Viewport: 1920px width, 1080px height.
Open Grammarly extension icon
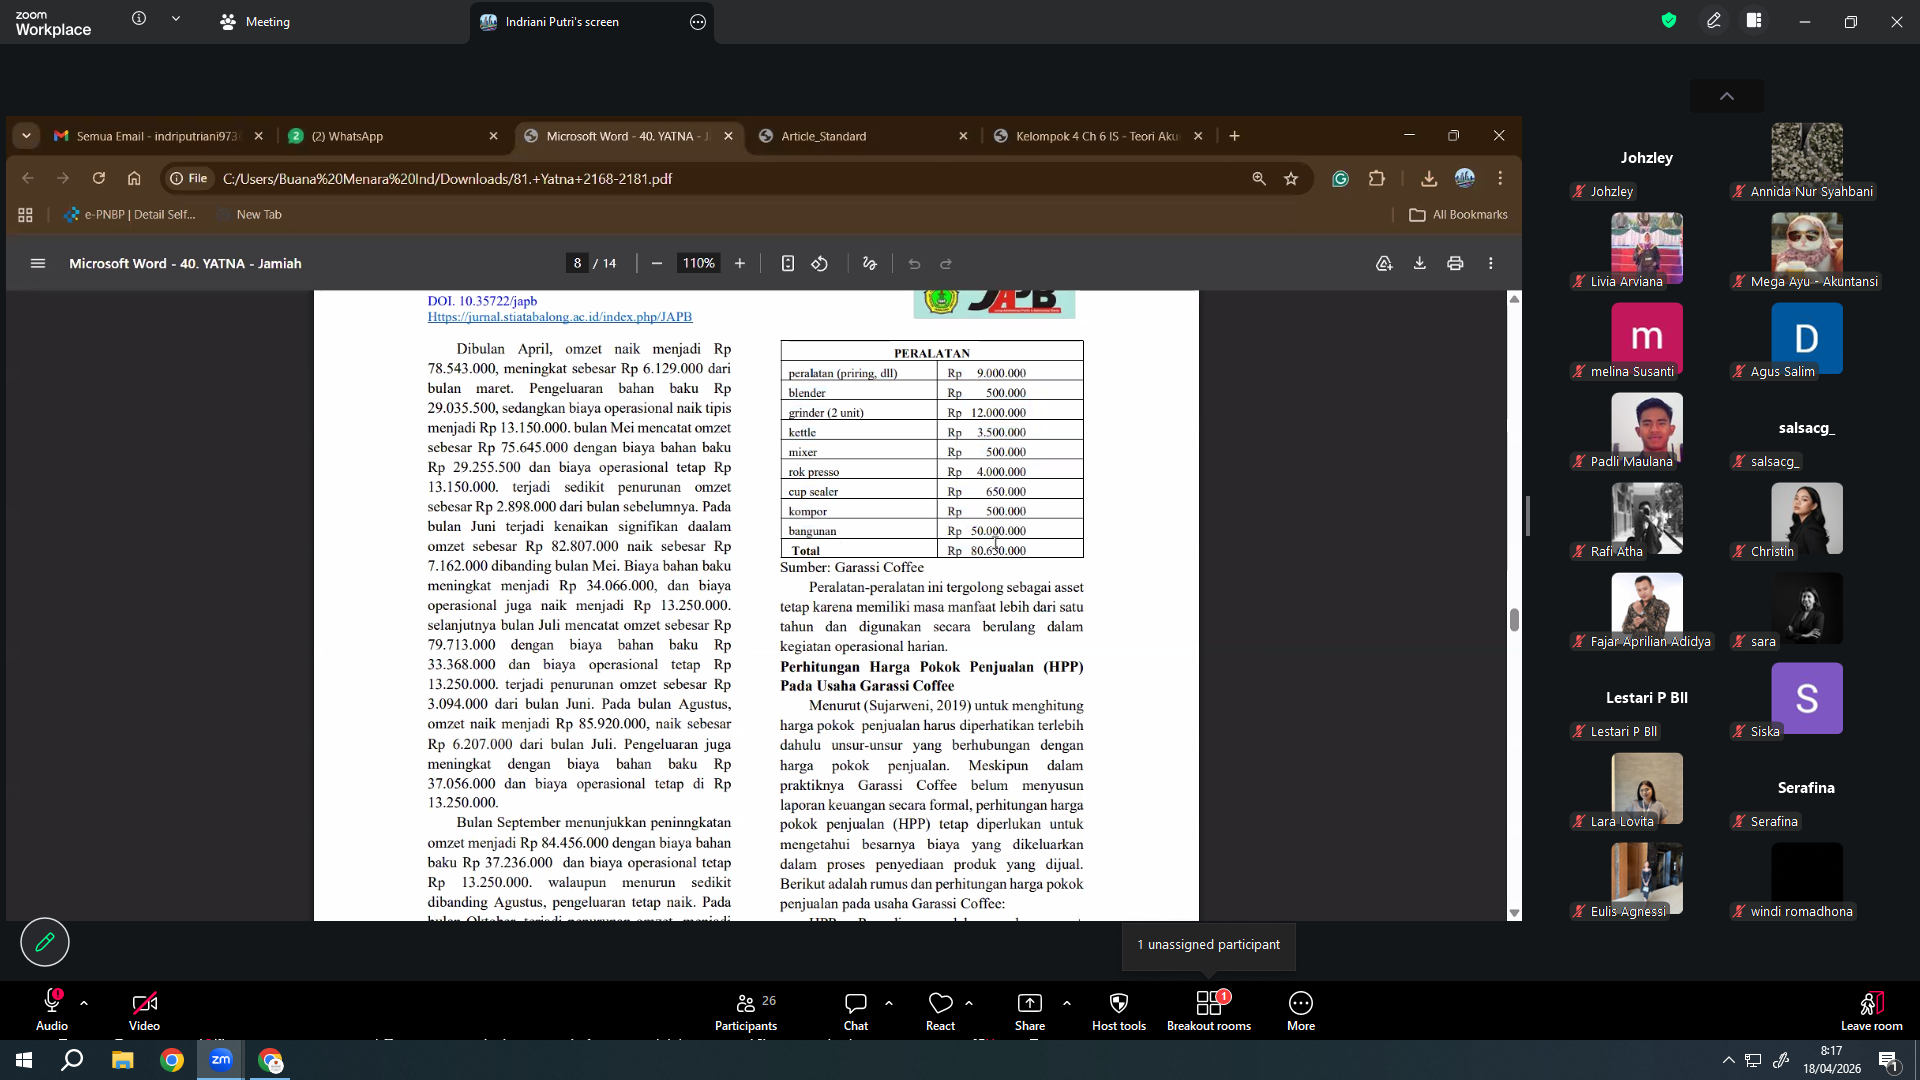pyautogui.click(x=1340, y=178)
